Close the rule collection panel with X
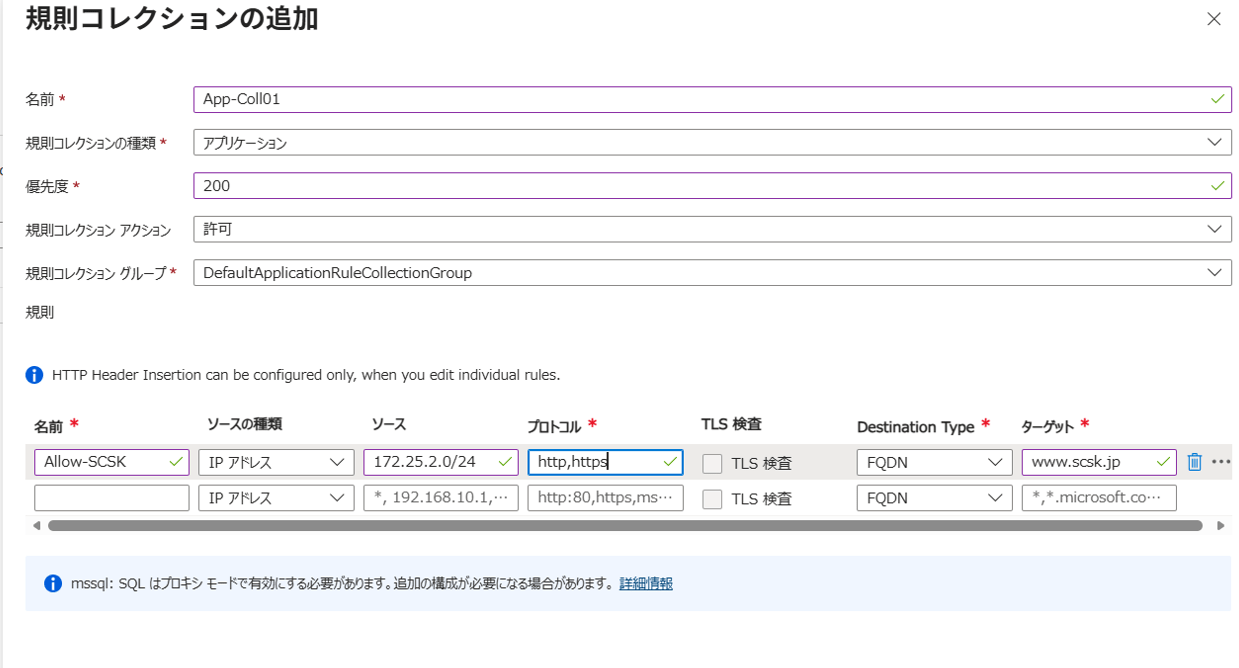Screen dimensions: 1239x668 click(1214, 19)
